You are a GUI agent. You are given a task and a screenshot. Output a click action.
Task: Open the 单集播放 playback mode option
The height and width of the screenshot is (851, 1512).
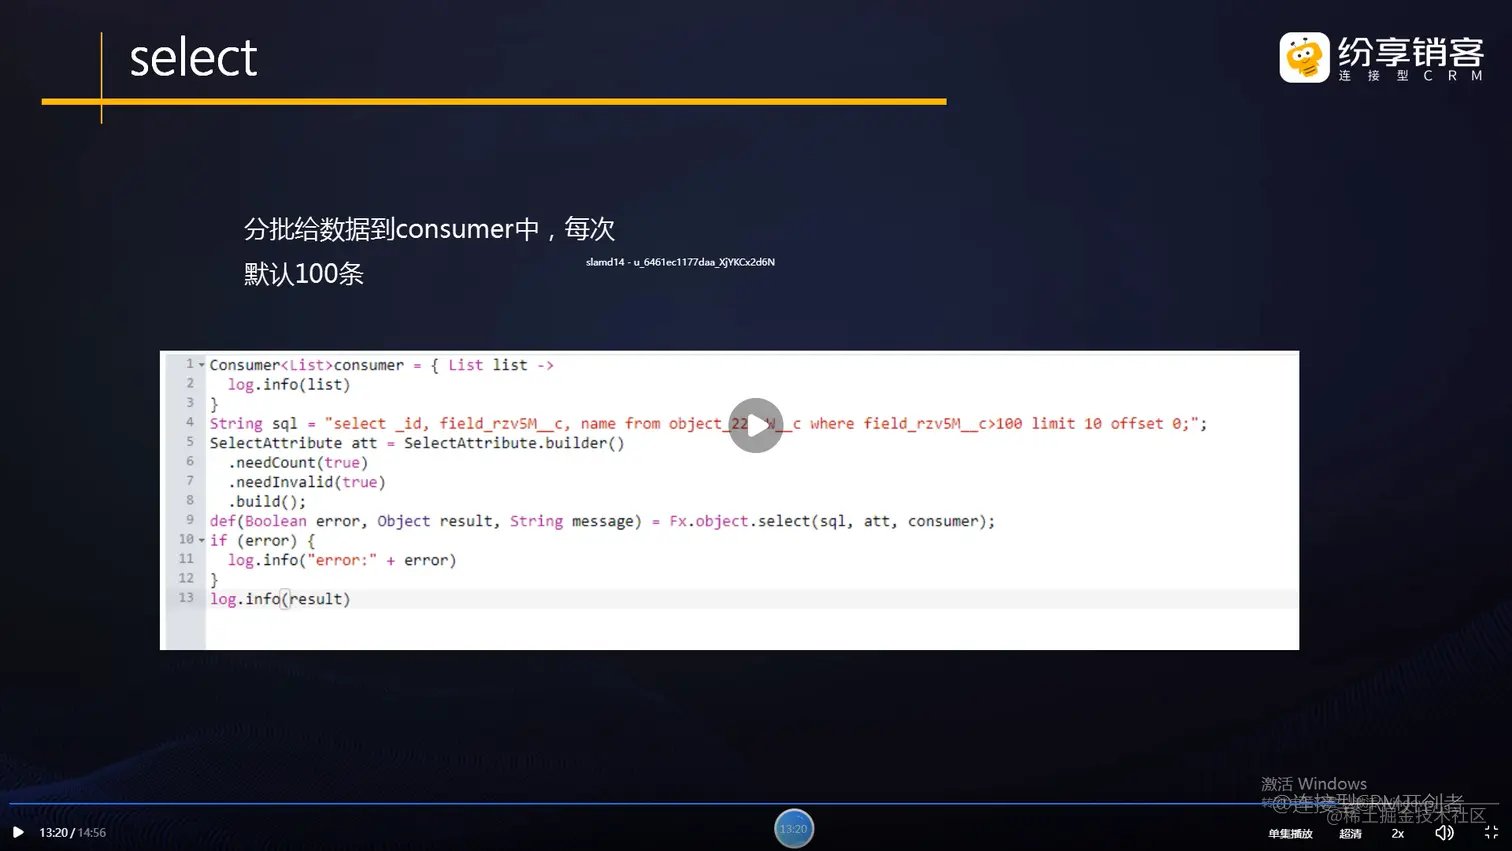coord(1290,833)
